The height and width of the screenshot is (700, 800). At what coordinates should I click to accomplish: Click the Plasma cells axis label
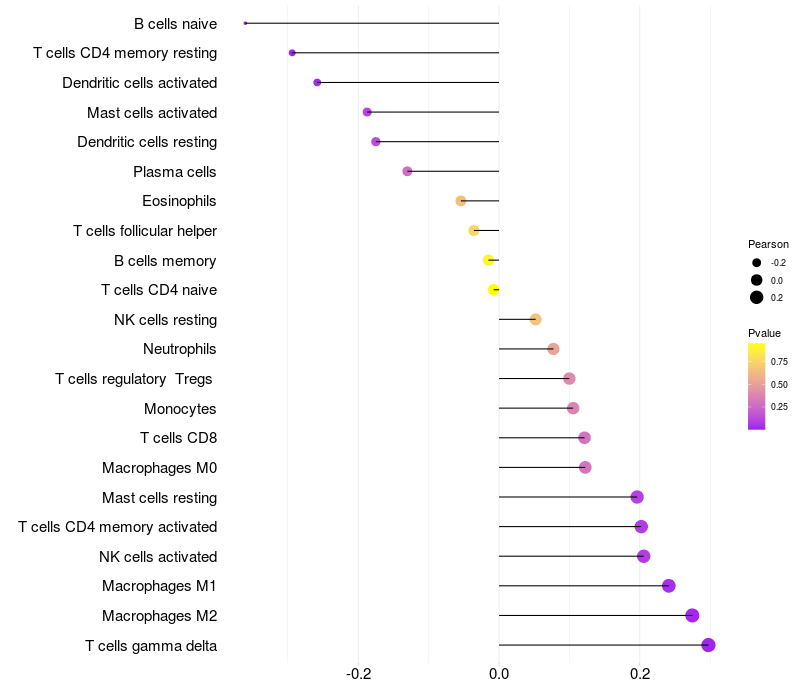pos(175,172)
